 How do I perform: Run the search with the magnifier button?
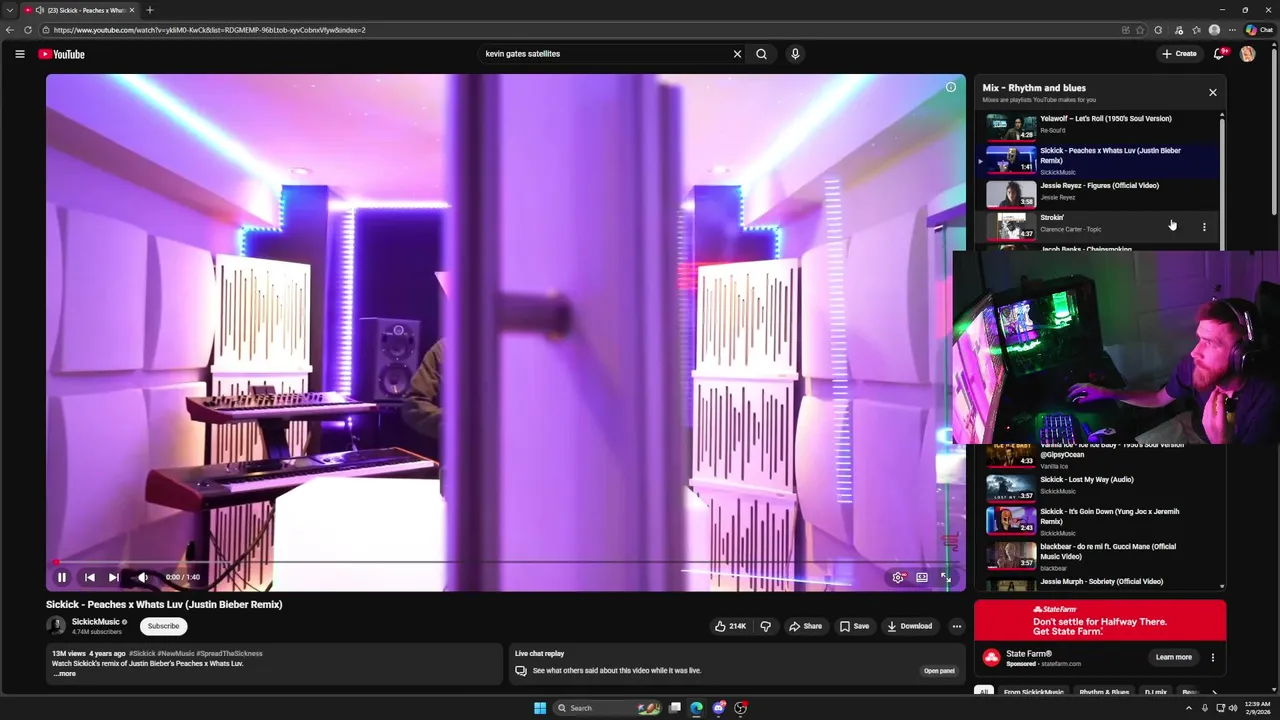pyautogui.click(x=762, y=54)
